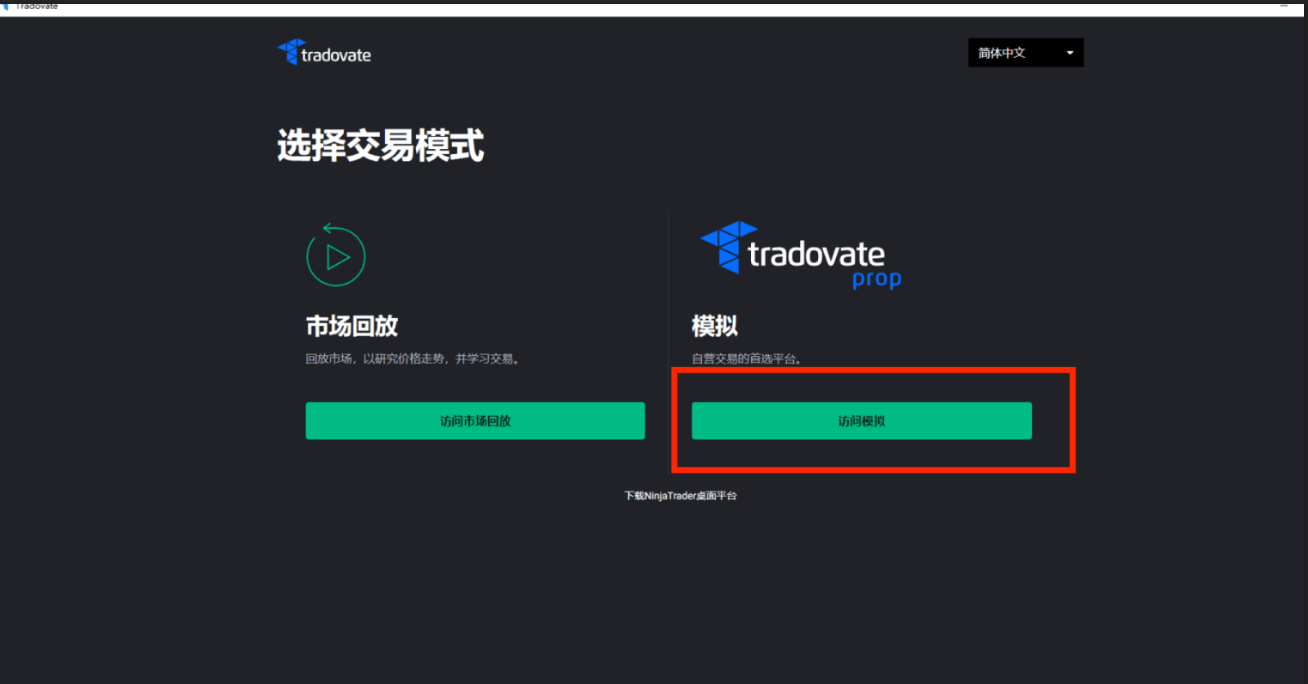This screenshot has height=684, width=1308.
Task: Select the Tradovate brand icon in the header
Action: coord(289,51)
